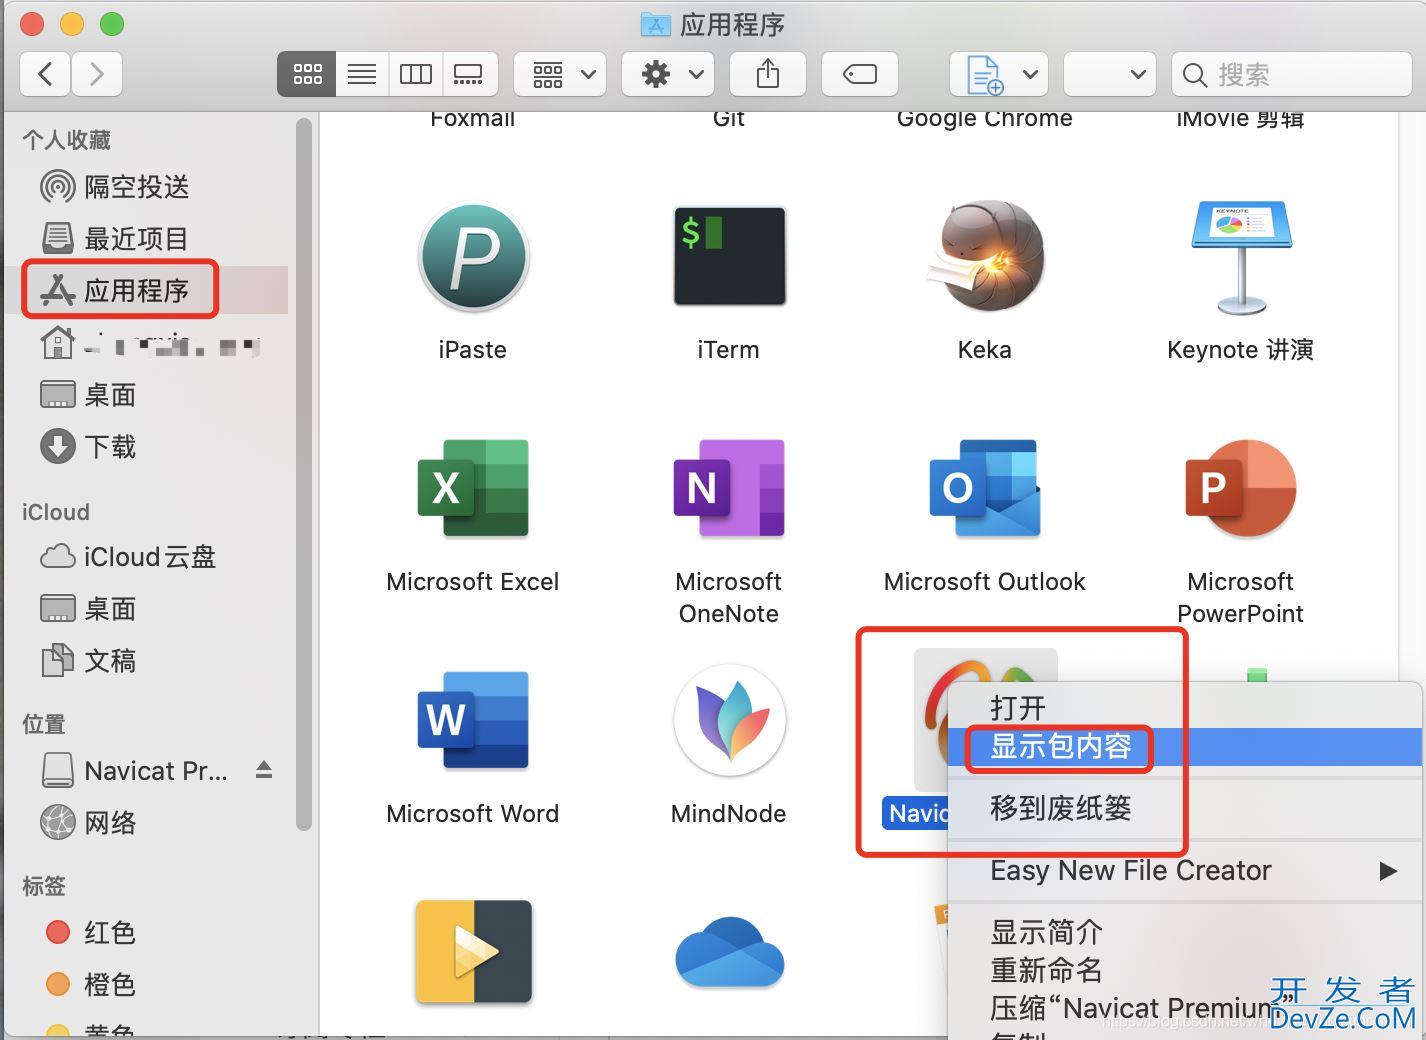The height and width of the screenshot is (1040, 1426).
Task: Select the MindNode app icon
Action: click(729, 721)
